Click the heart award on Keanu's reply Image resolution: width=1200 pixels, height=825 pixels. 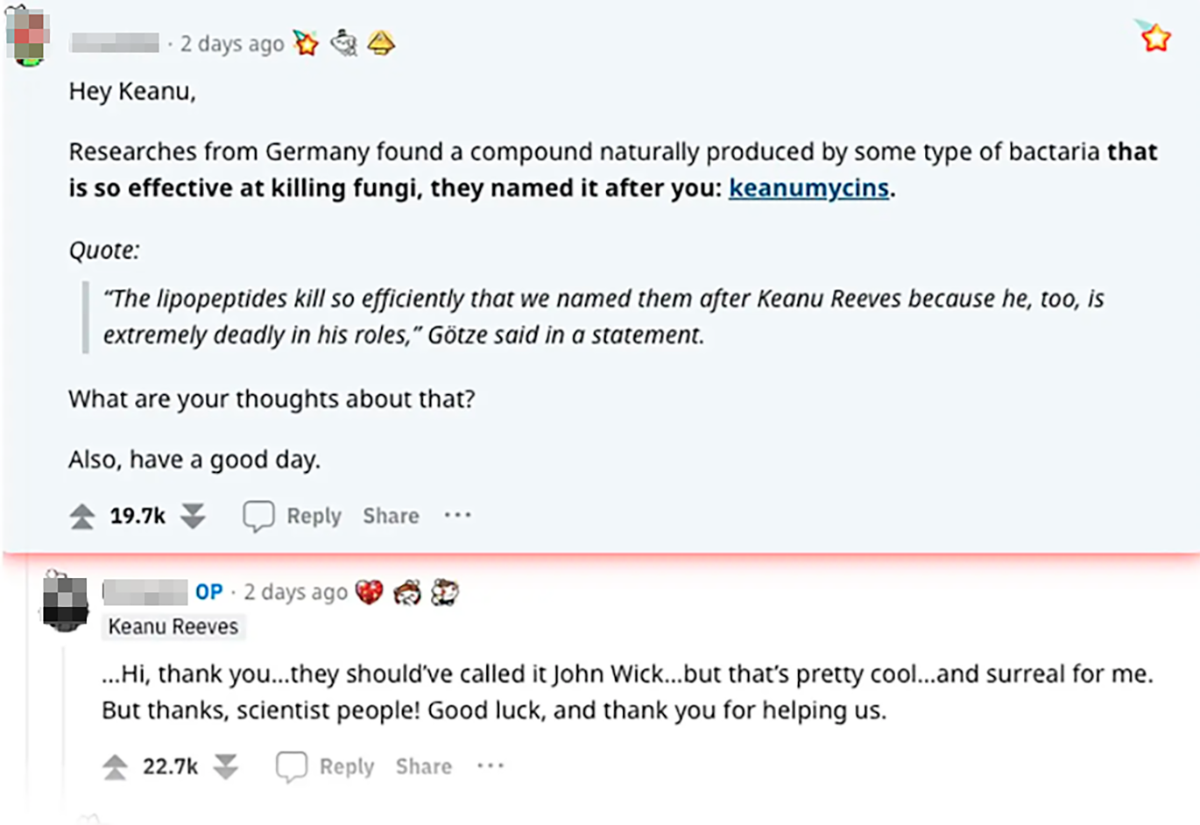[369, 593]
